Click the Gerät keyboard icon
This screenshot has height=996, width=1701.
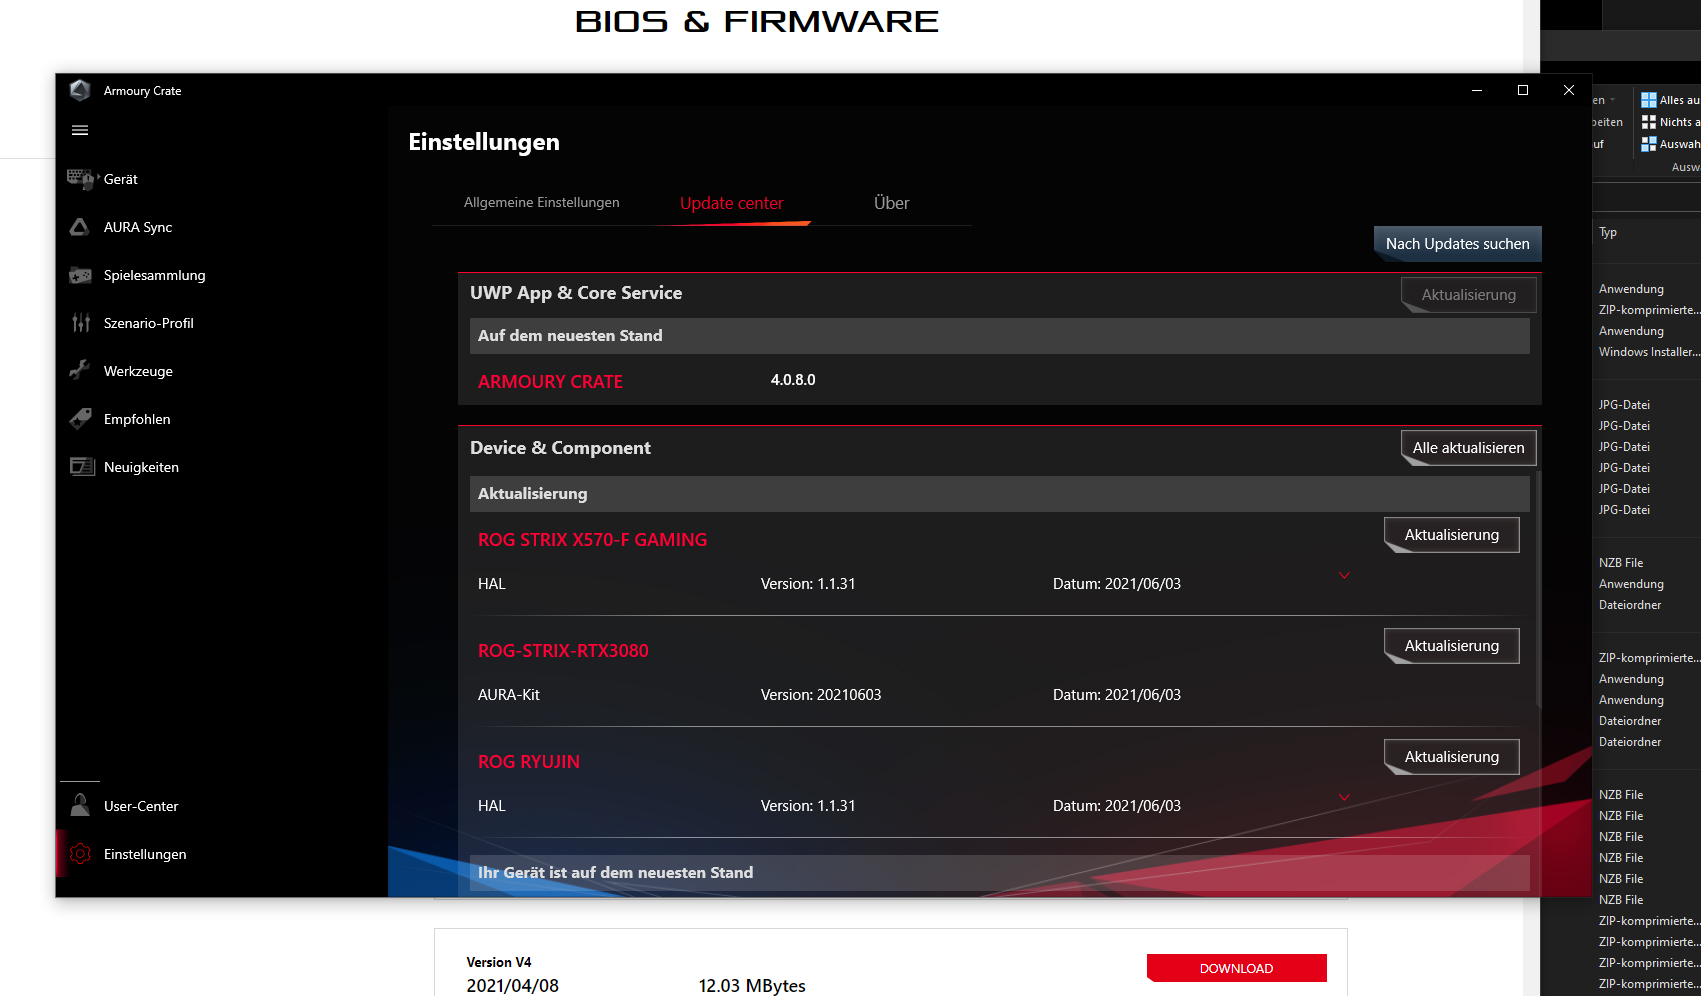[80, 179]
